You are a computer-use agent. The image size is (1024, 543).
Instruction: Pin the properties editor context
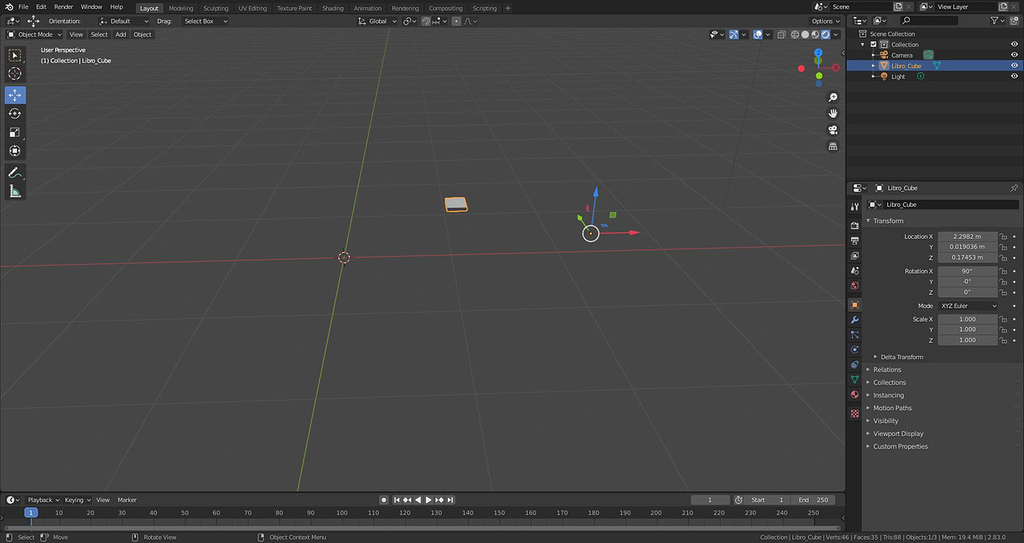point(1014,188)
